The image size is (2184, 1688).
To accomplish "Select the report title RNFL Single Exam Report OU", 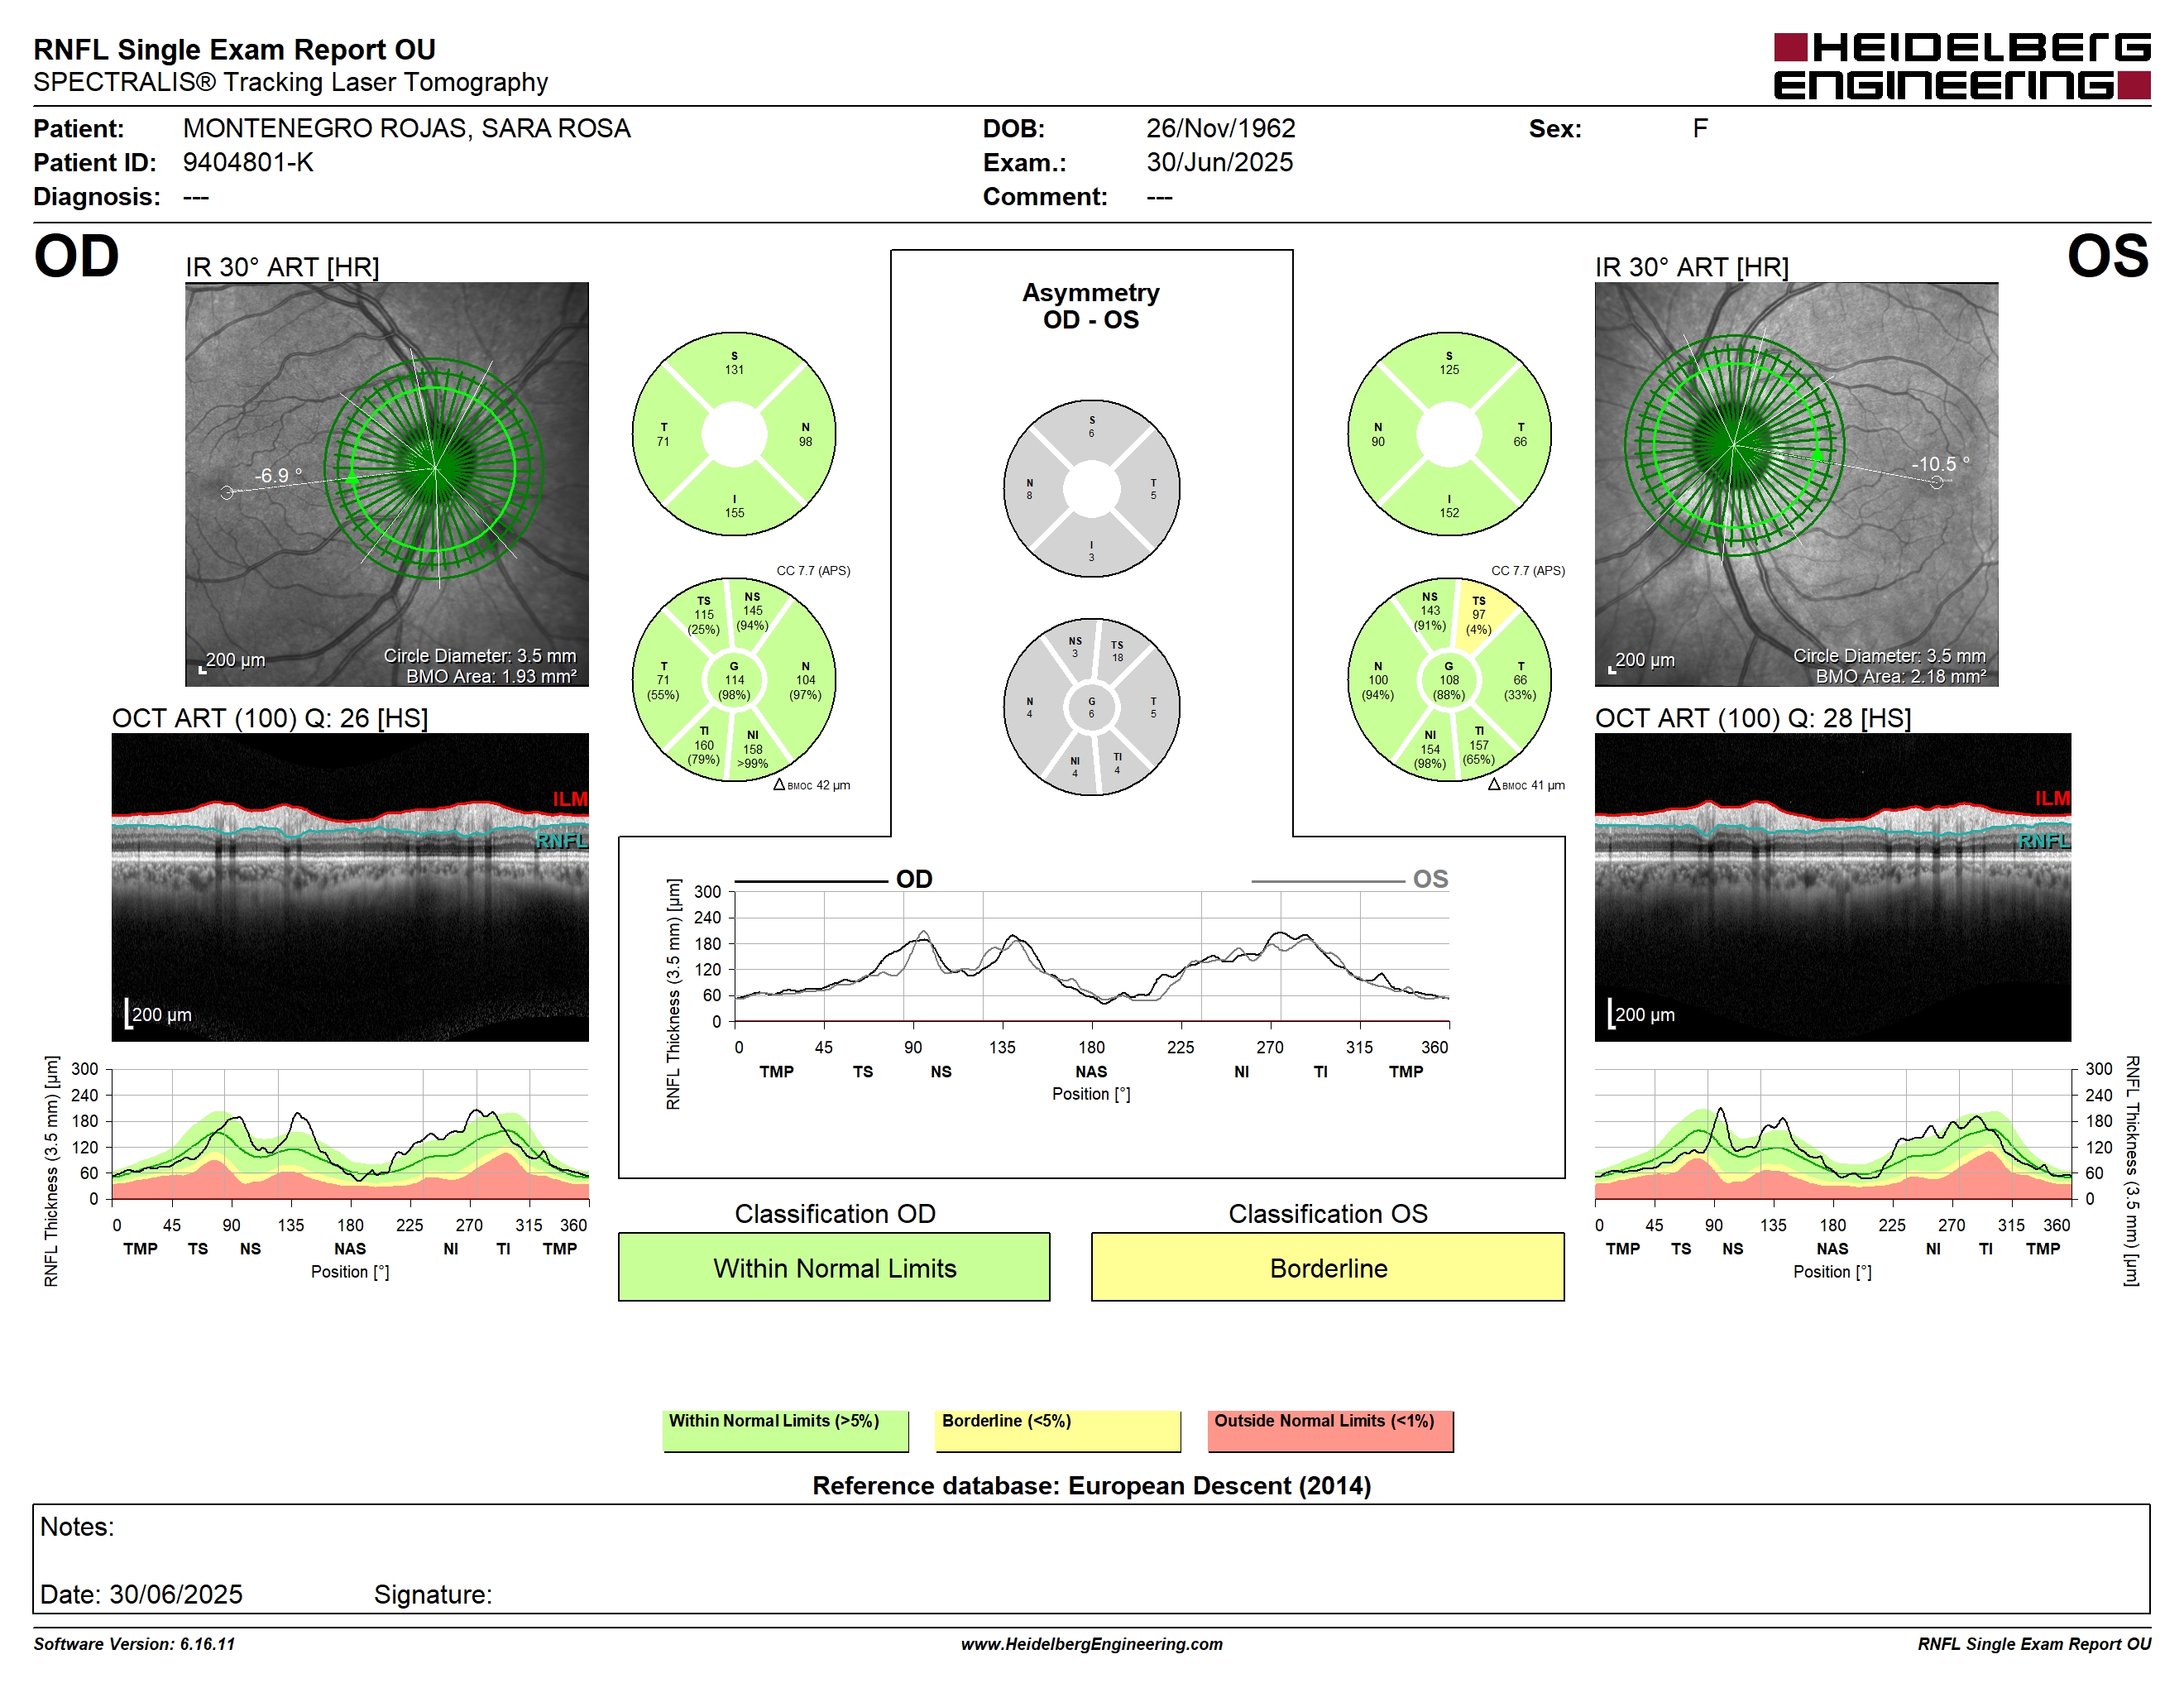I will tap(234, 49).
